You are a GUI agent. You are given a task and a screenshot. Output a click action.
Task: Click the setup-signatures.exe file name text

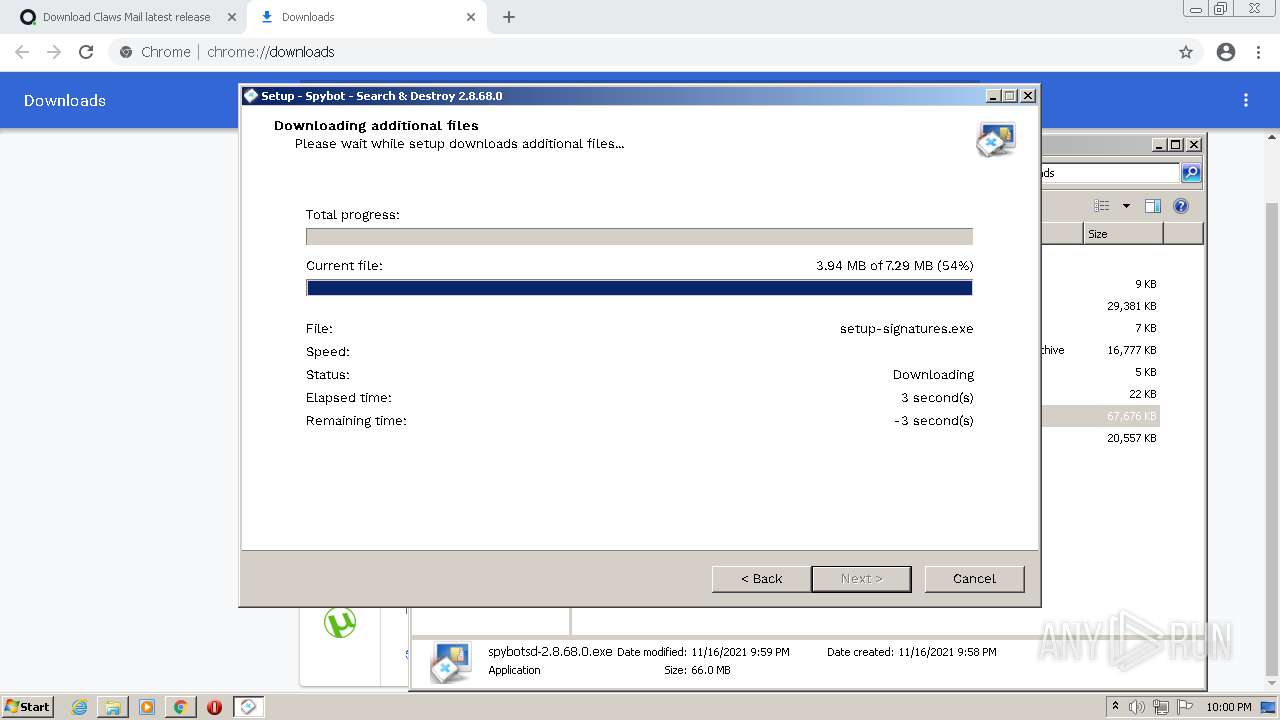906,328
